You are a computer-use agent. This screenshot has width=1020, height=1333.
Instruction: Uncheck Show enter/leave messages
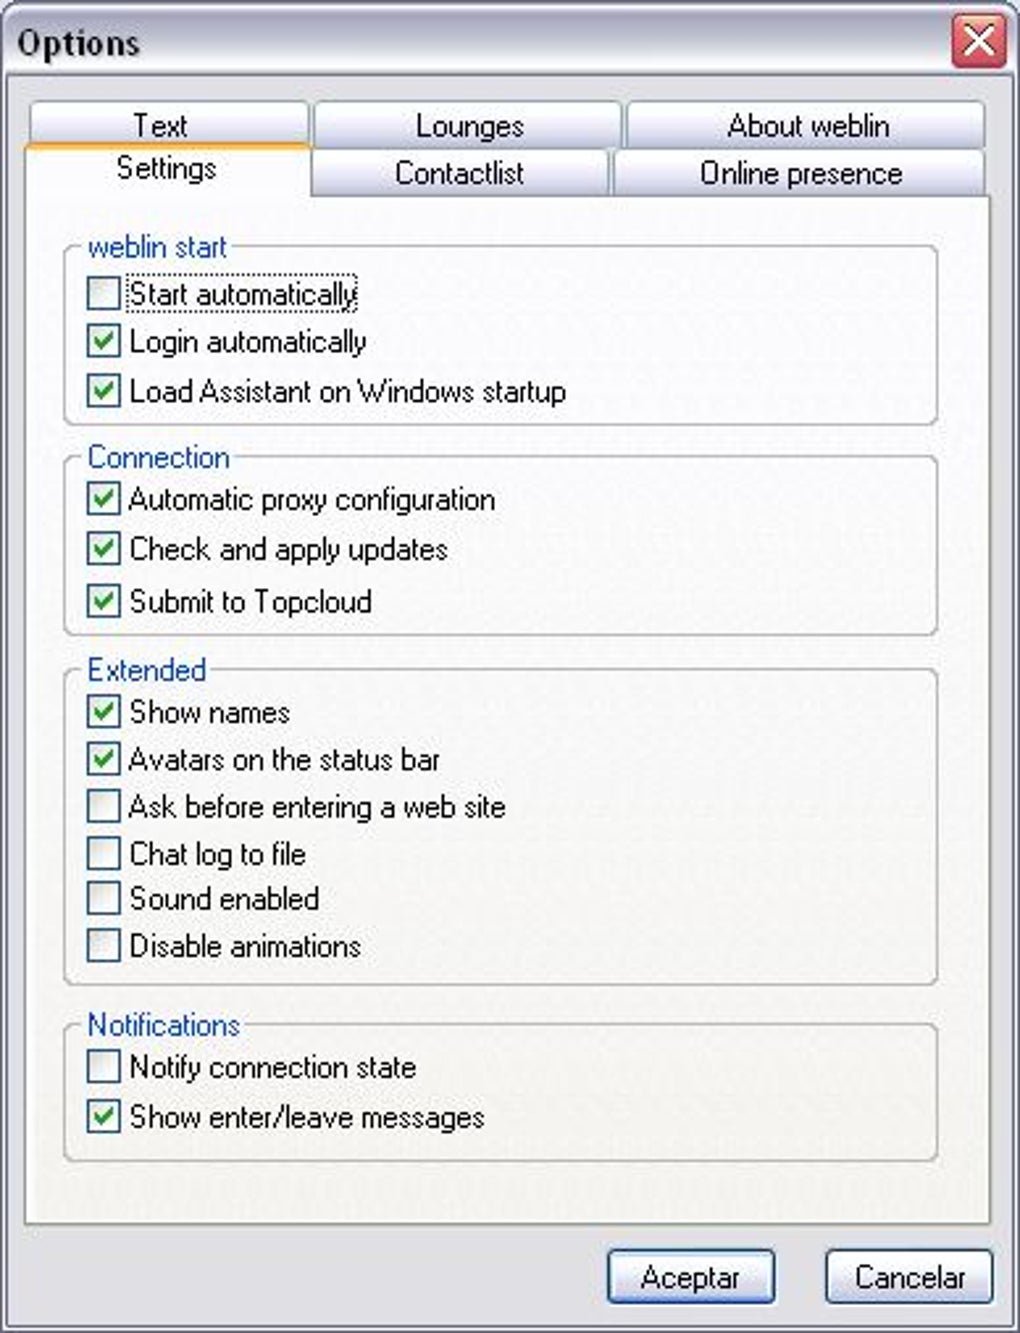tap(103, 1117)
